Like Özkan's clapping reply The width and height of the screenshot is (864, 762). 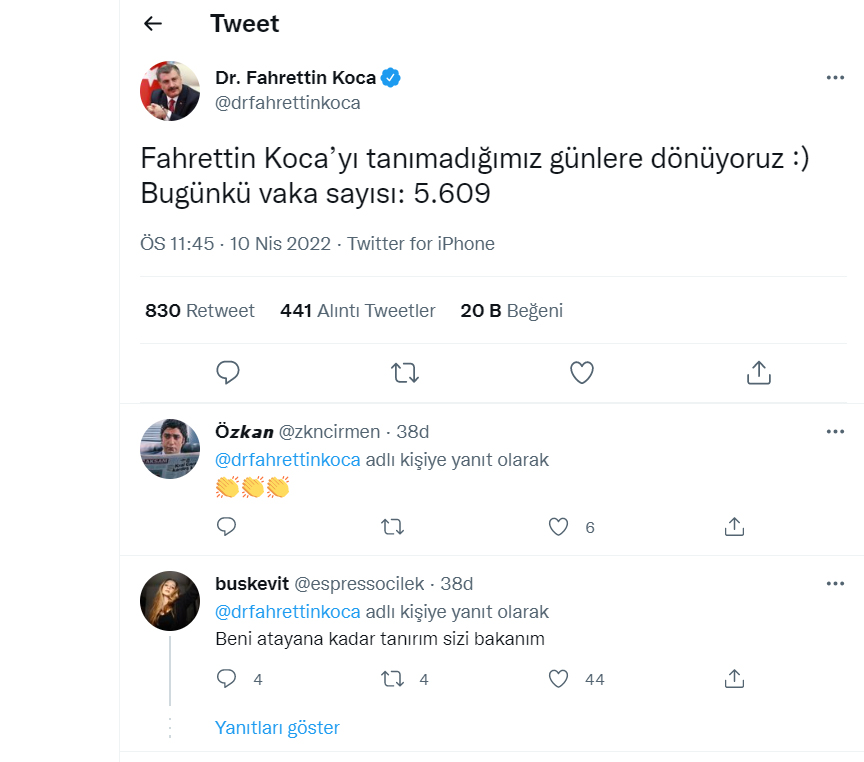[x=559, y=526]
